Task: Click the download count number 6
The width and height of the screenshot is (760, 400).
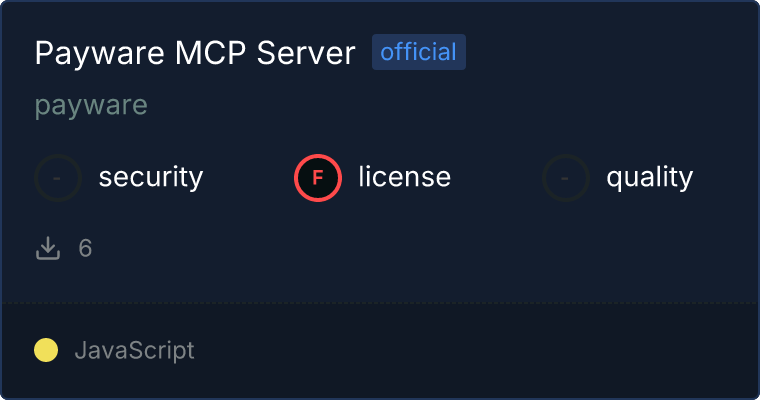Action: click(85, 248)
